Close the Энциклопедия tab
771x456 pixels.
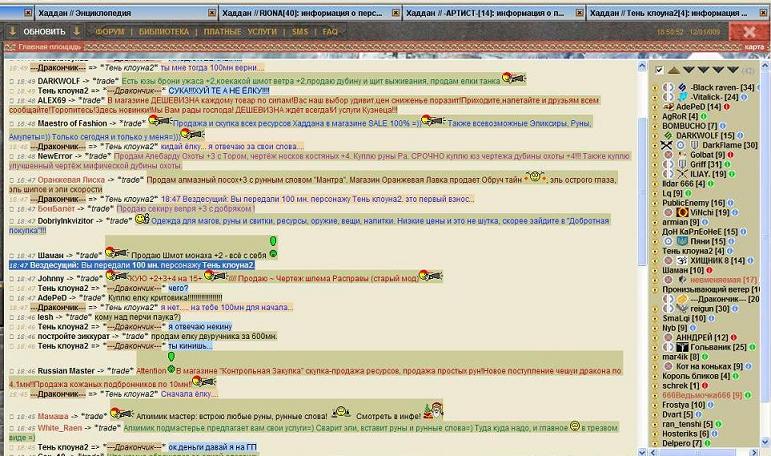pos(212,13)
